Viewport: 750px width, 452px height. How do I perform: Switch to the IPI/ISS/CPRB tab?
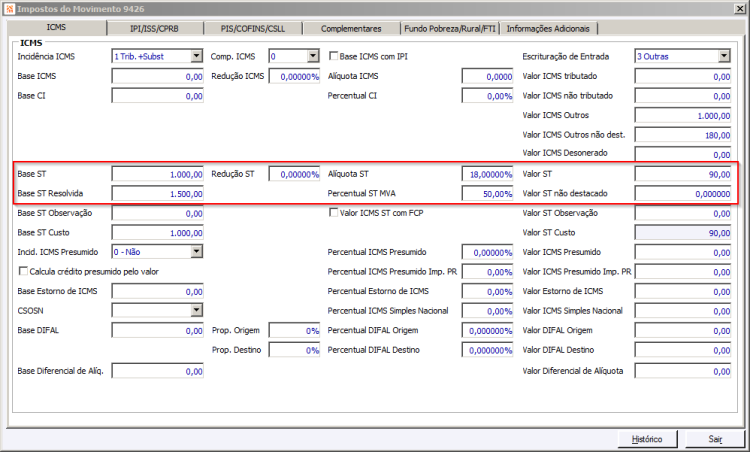pos(154,29)
